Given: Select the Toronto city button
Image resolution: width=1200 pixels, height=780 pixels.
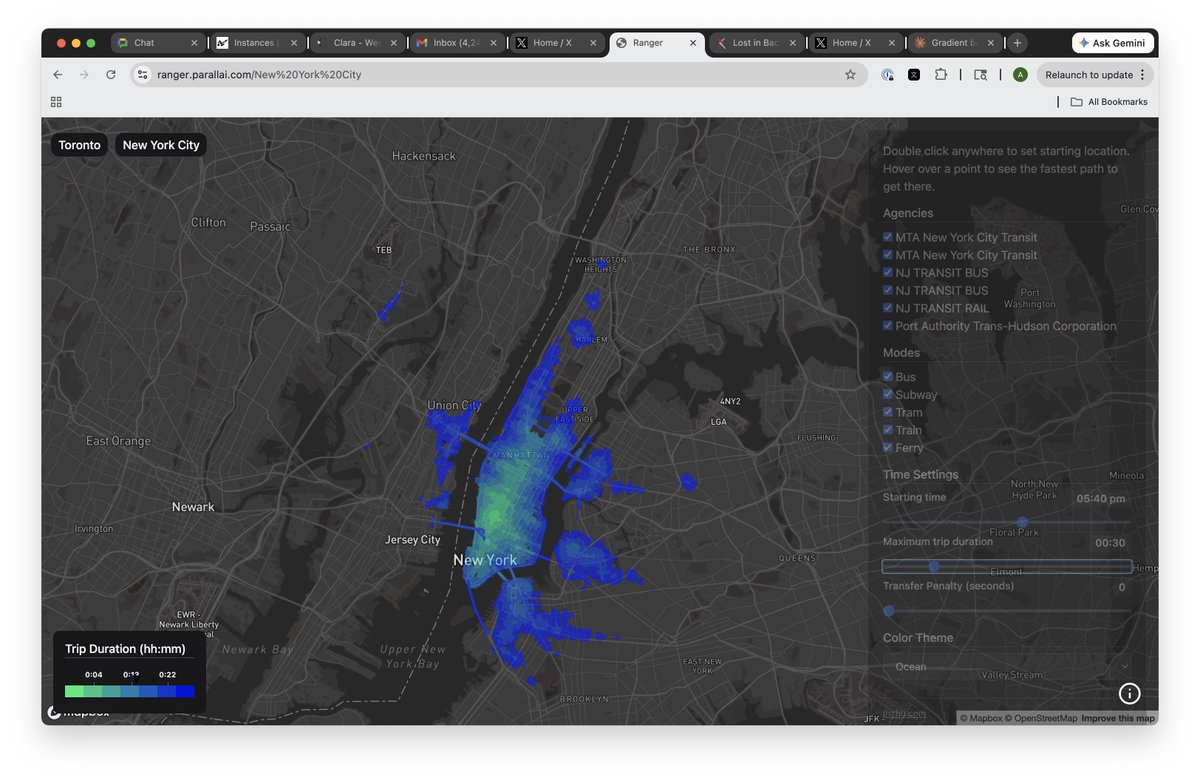Looking at the screenshot, I should 80,145.
